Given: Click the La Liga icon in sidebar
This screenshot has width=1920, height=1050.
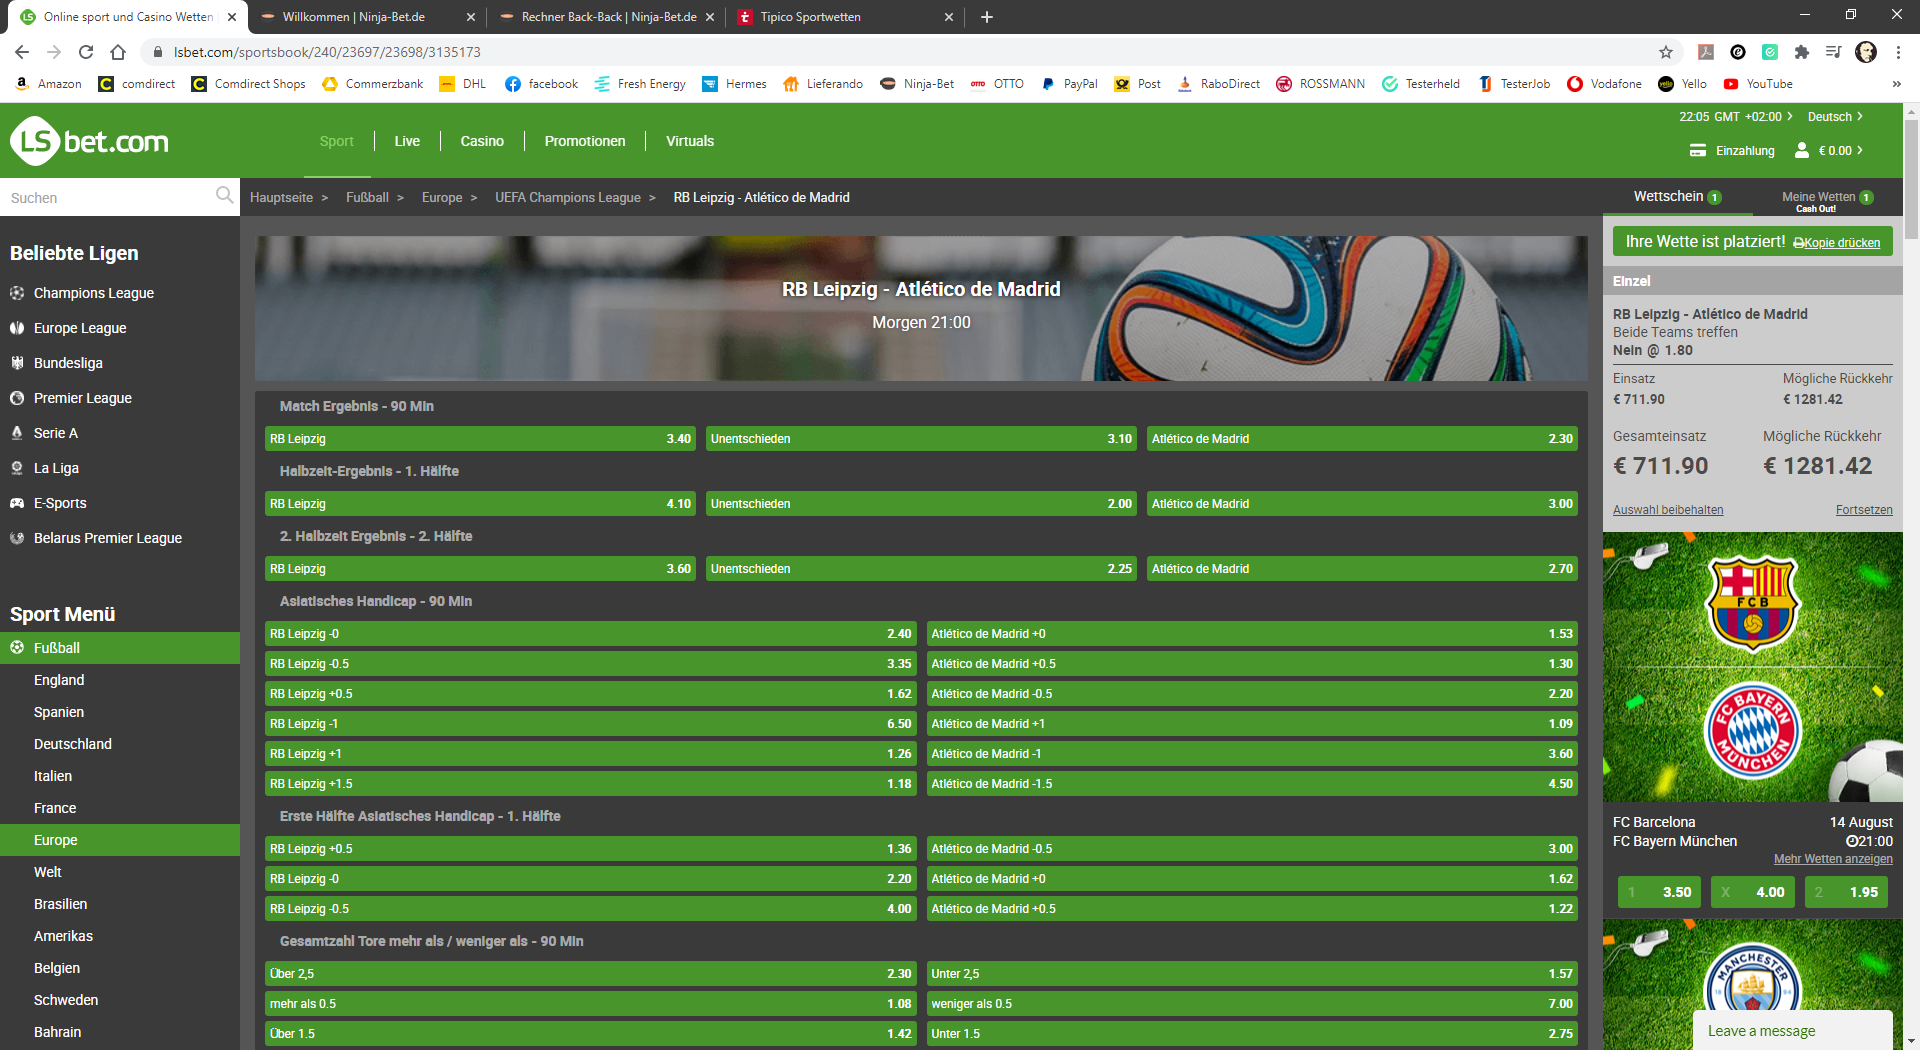Looking at the screenshot, I should 17,468.
